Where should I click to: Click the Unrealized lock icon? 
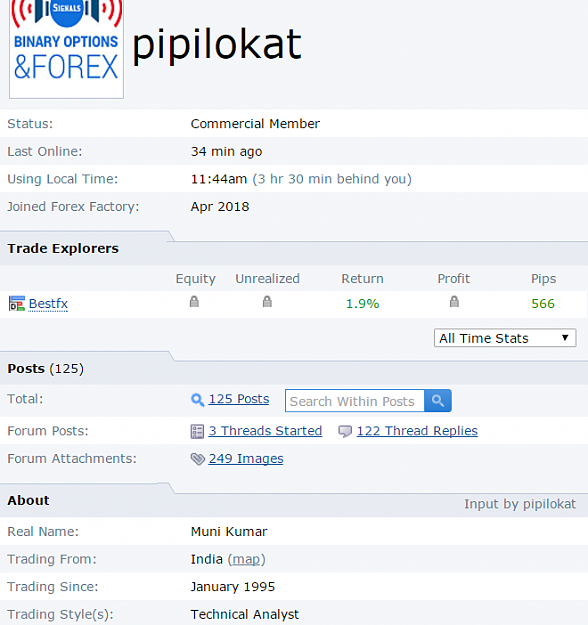click(267, 301)
